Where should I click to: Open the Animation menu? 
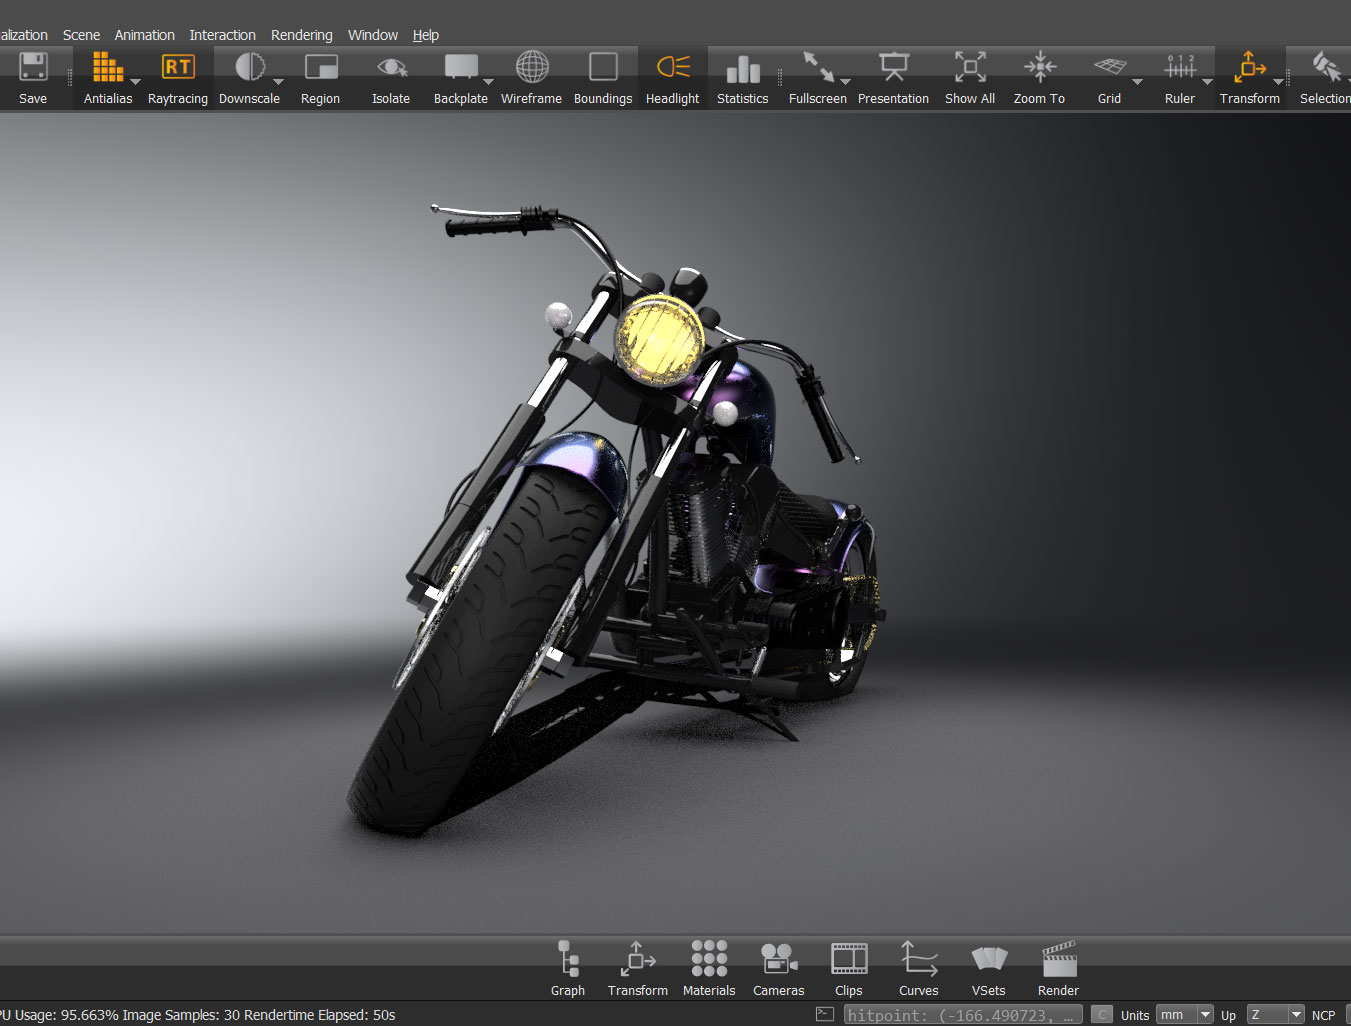click(x=144, y=35)
